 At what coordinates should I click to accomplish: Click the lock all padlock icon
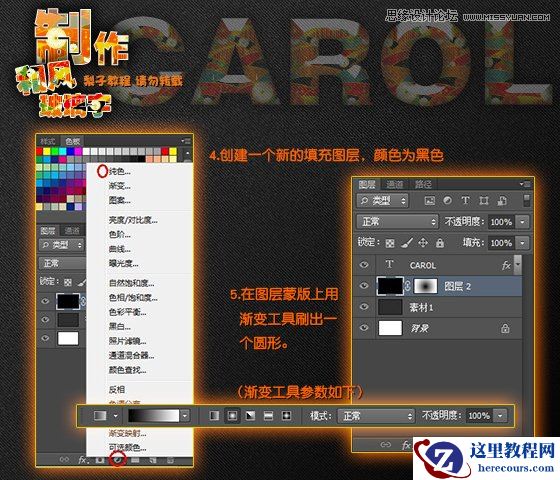click(x=440, y=243)
